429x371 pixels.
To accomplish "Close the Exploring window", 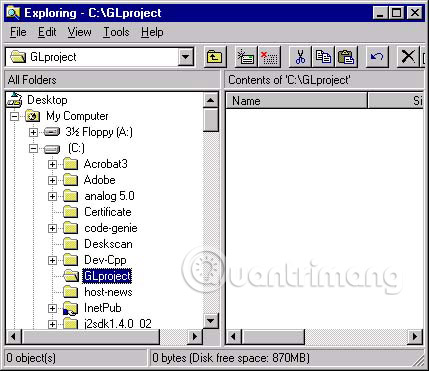I will [415, 13].
